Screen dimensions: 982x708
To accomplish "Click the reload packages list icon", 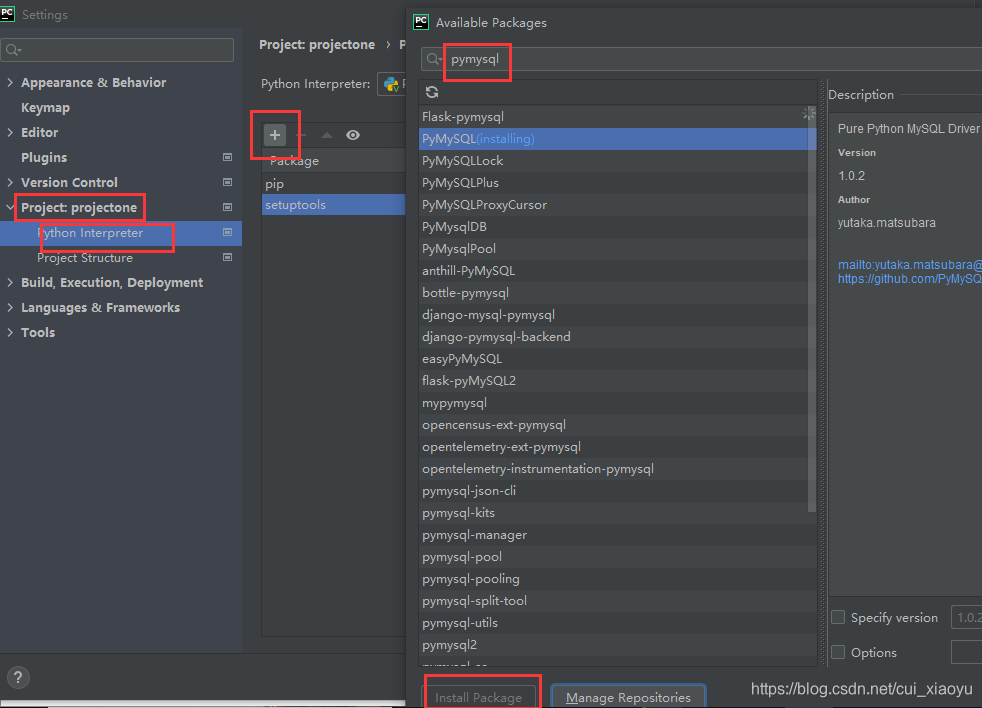I will tap(432, 92).
